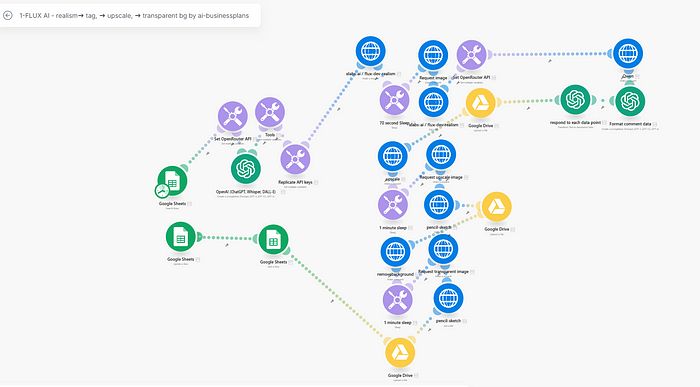Select the Google Drive module at bottom

[400, 353]
